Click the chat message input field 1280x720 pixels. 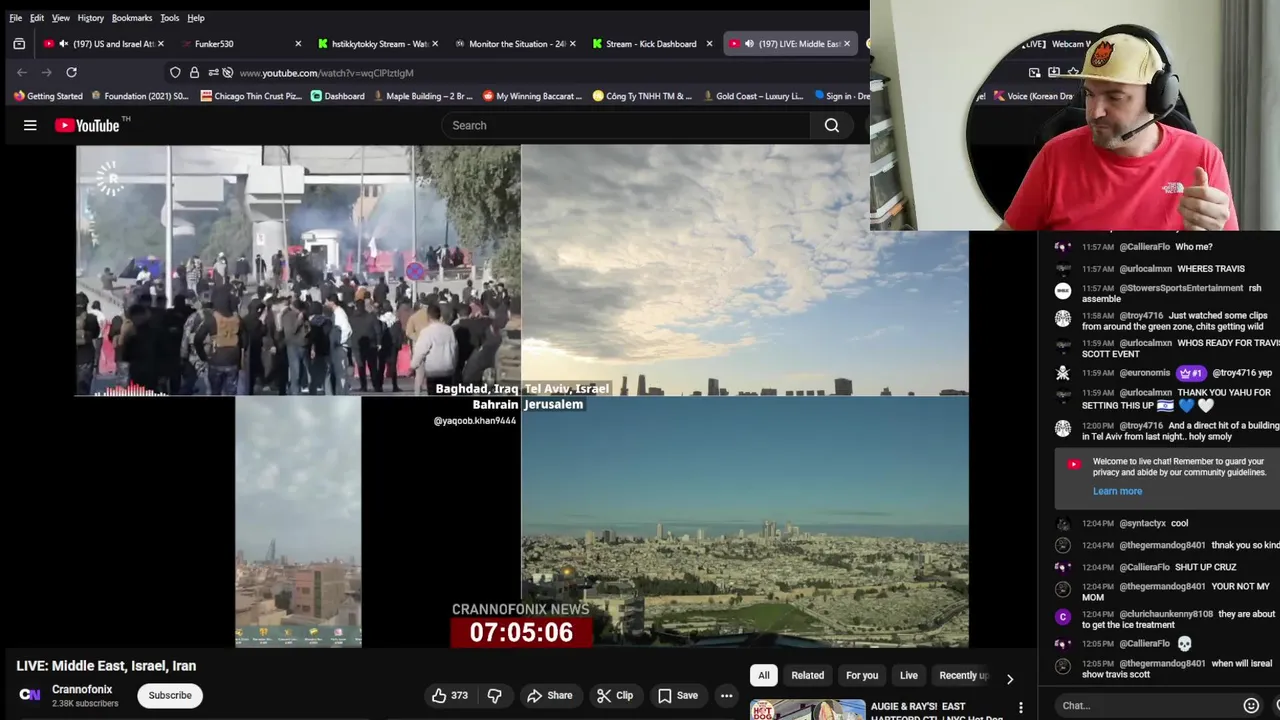1146,705
